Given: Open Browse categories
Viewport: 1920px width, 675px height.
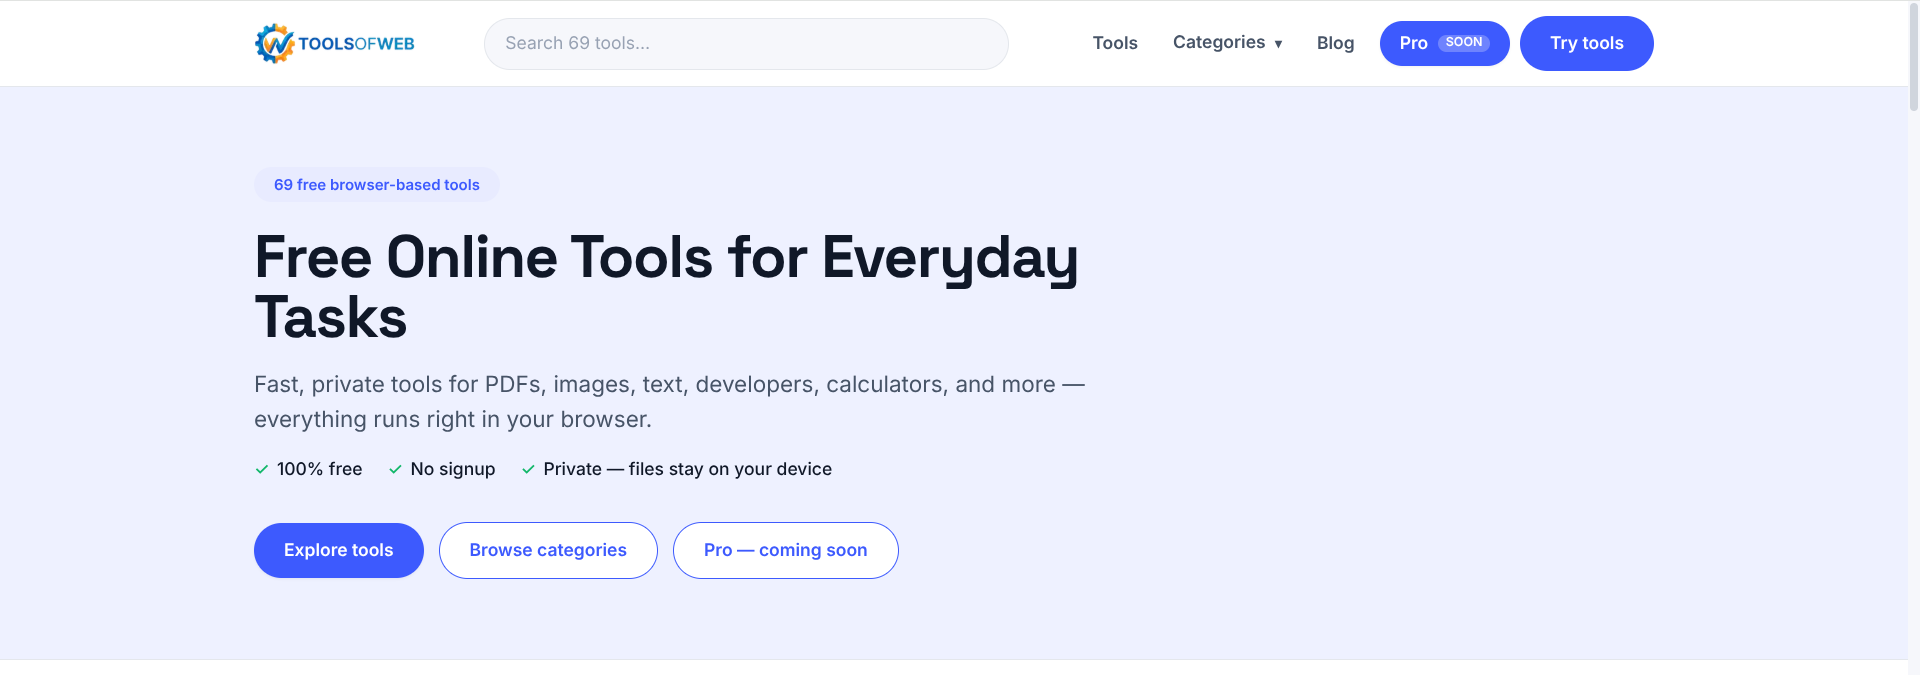Looking at the screenshot, I should (x=548, y=550).
